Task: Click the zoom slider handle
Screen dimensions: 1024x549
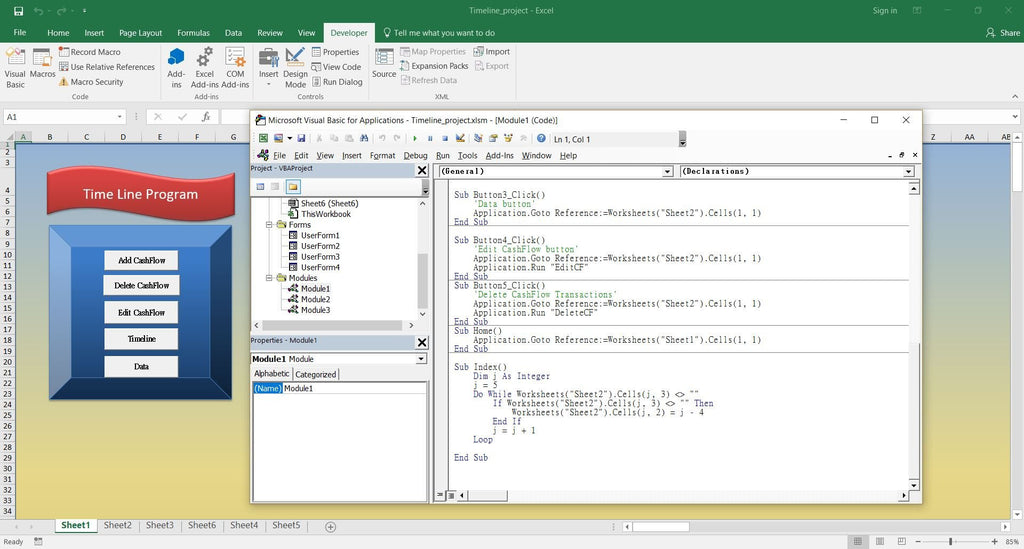Action: [x=950, y=542]
